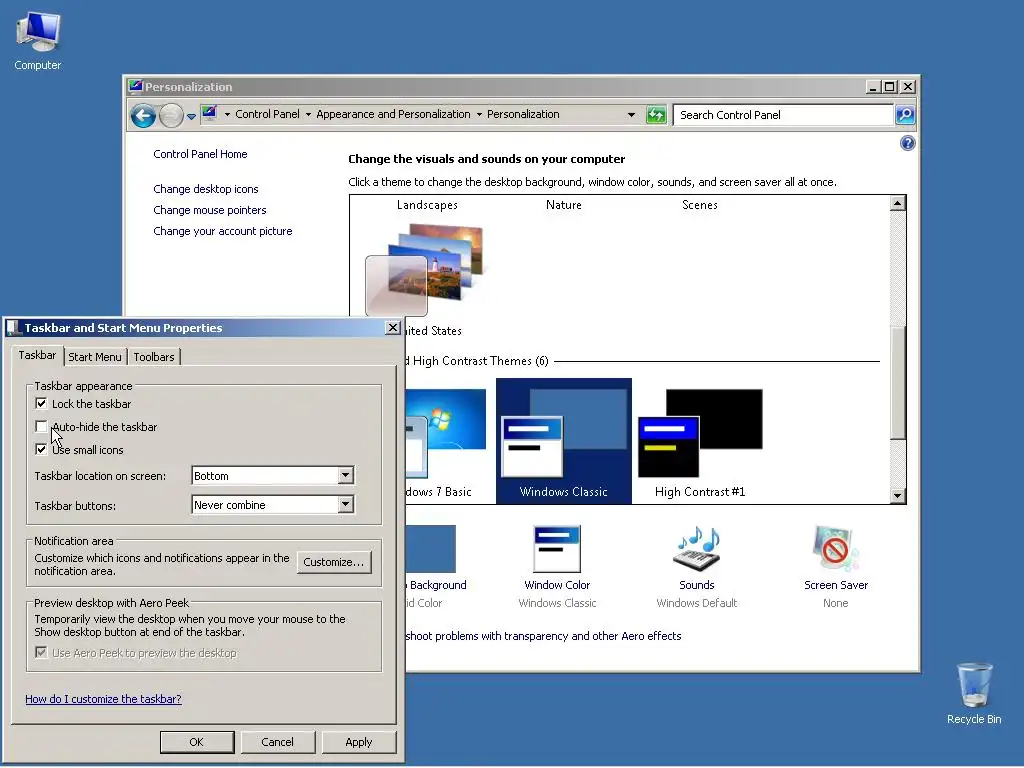The width and height of the screenshot is (1024, 768).
Task: Select the Windows 7 Basic theme
Action: tap(444, 441)
